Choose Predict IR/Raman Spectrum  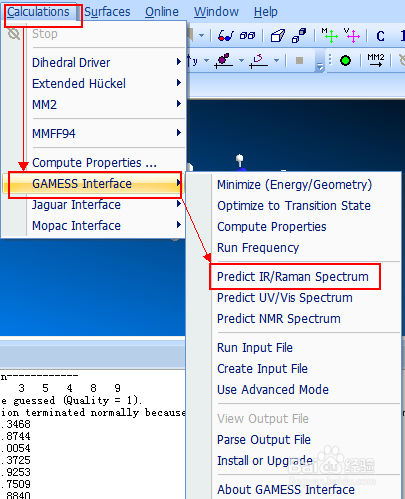pos(293,277)
